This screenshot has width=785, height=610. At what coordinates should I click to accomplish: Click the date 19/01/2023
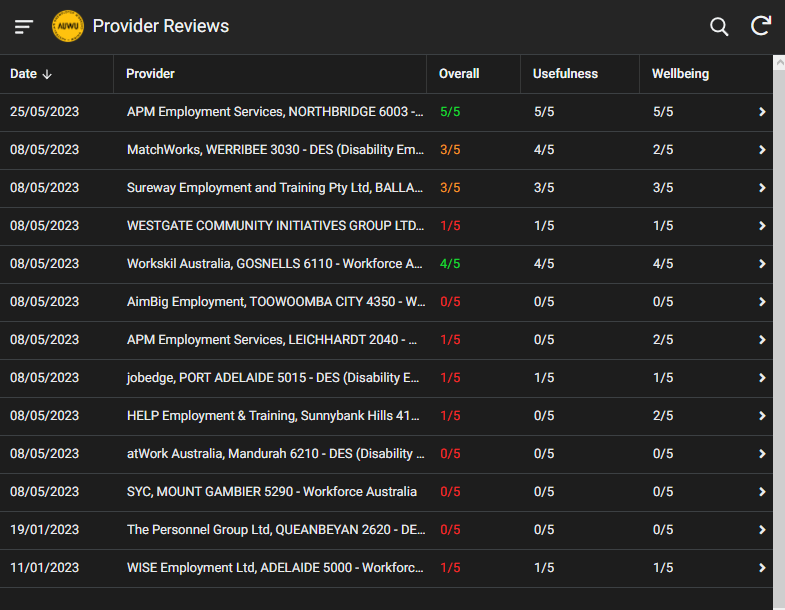(x=45, y=530)
